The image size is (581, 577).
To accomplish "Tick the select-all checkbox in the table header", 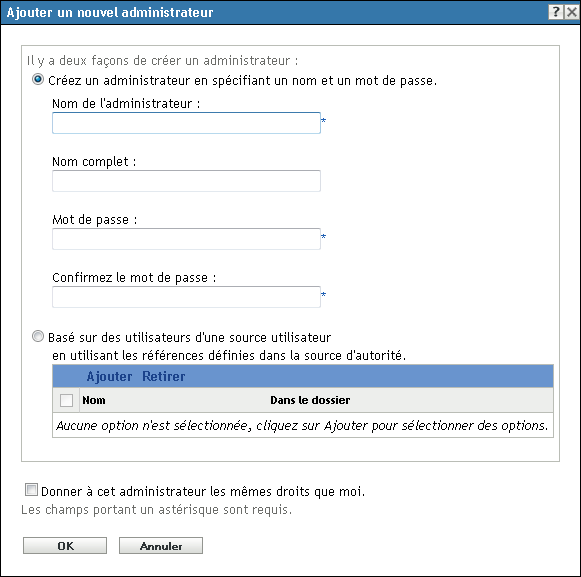I will 66,400.
